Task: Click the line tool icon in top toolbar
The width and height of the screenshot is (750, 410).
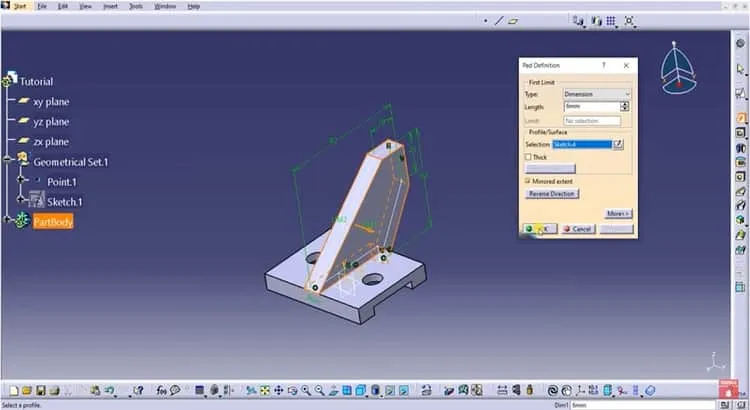Action: [x=499, y=21]
